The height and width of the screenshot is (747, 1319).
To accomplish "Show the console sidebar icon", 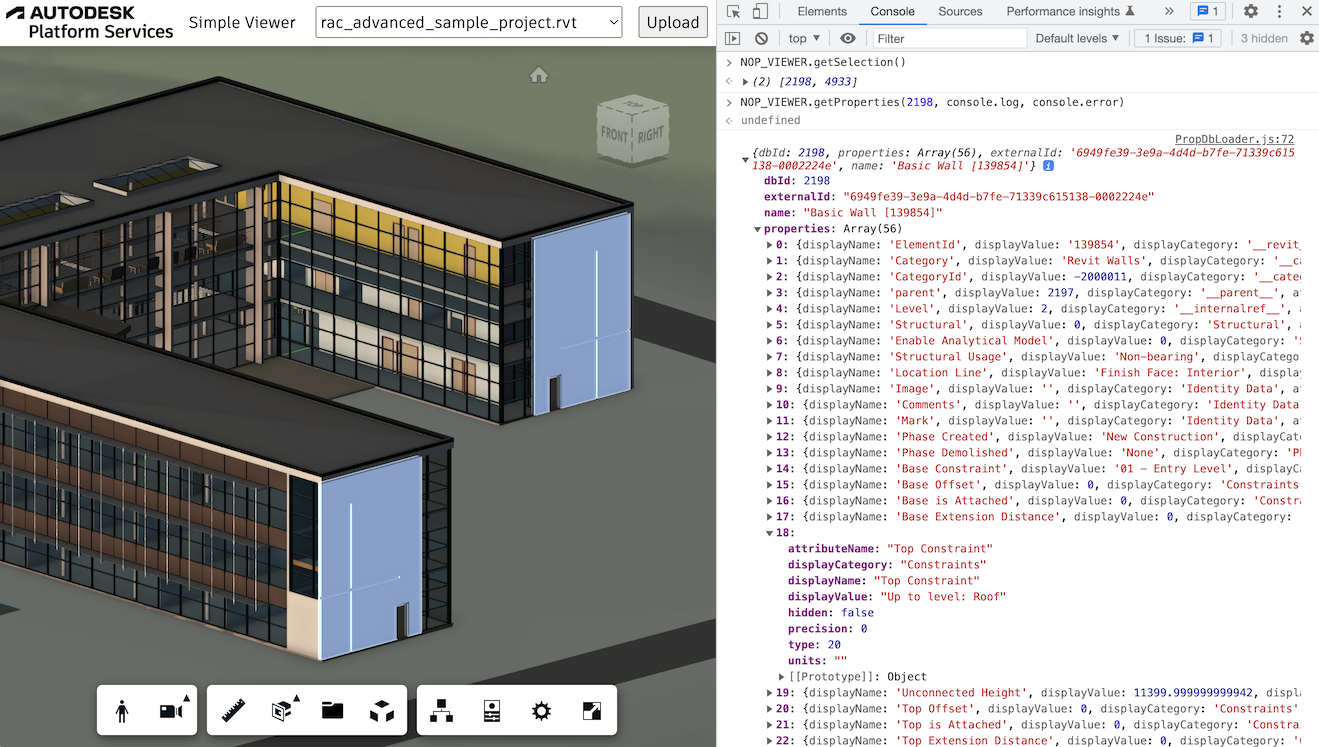I will (x=733, y=38).
